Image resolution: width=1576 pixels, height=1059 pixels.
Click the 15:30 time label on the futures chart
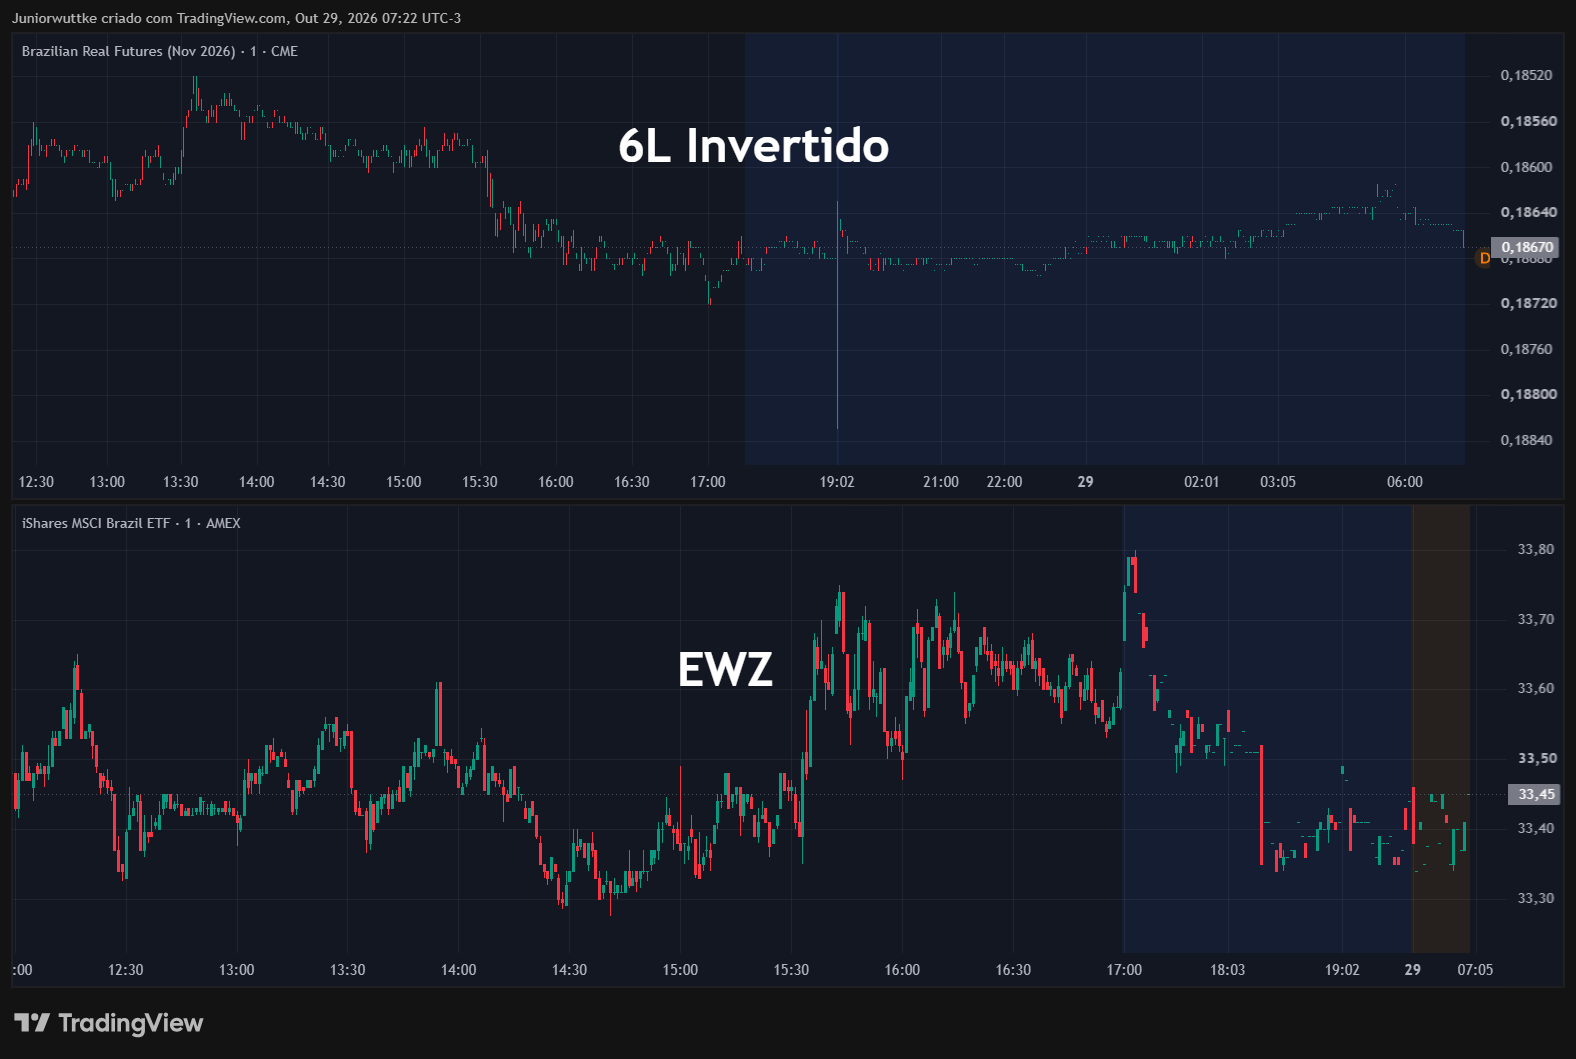(480, 482)
